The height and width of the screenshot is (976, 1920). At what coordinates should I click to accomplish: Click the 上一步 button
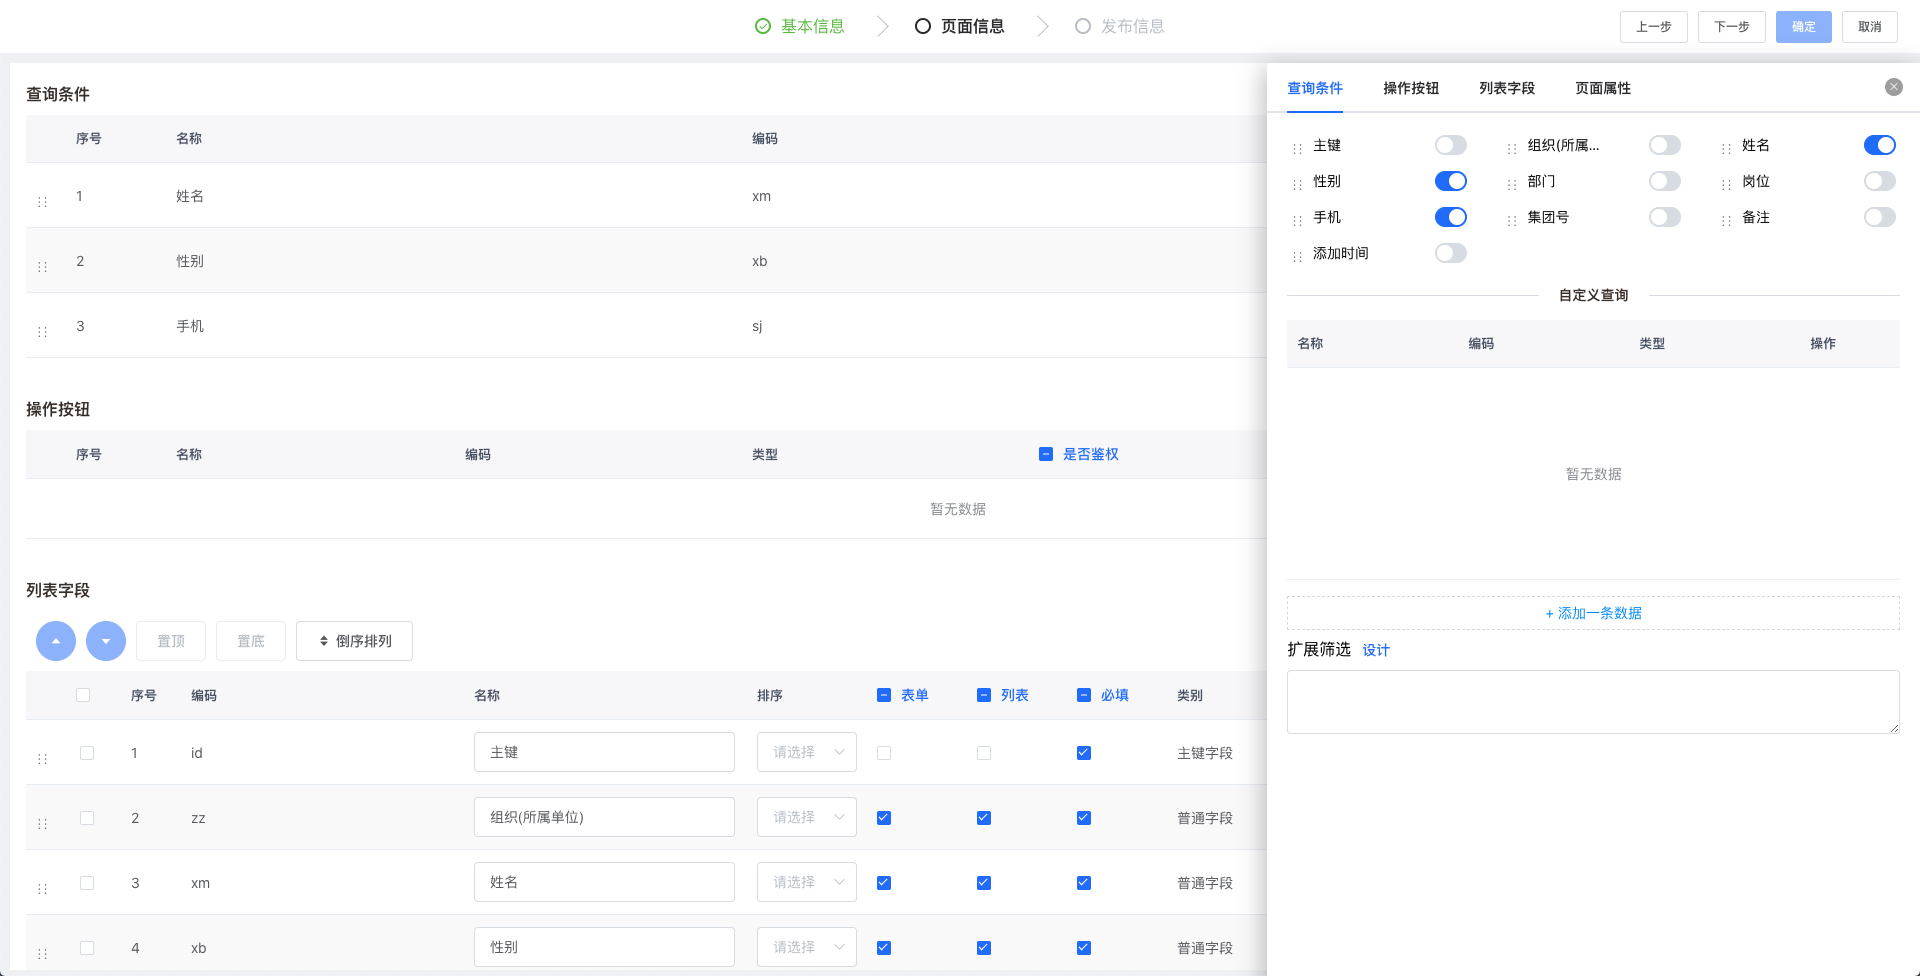coord(1654,27)
